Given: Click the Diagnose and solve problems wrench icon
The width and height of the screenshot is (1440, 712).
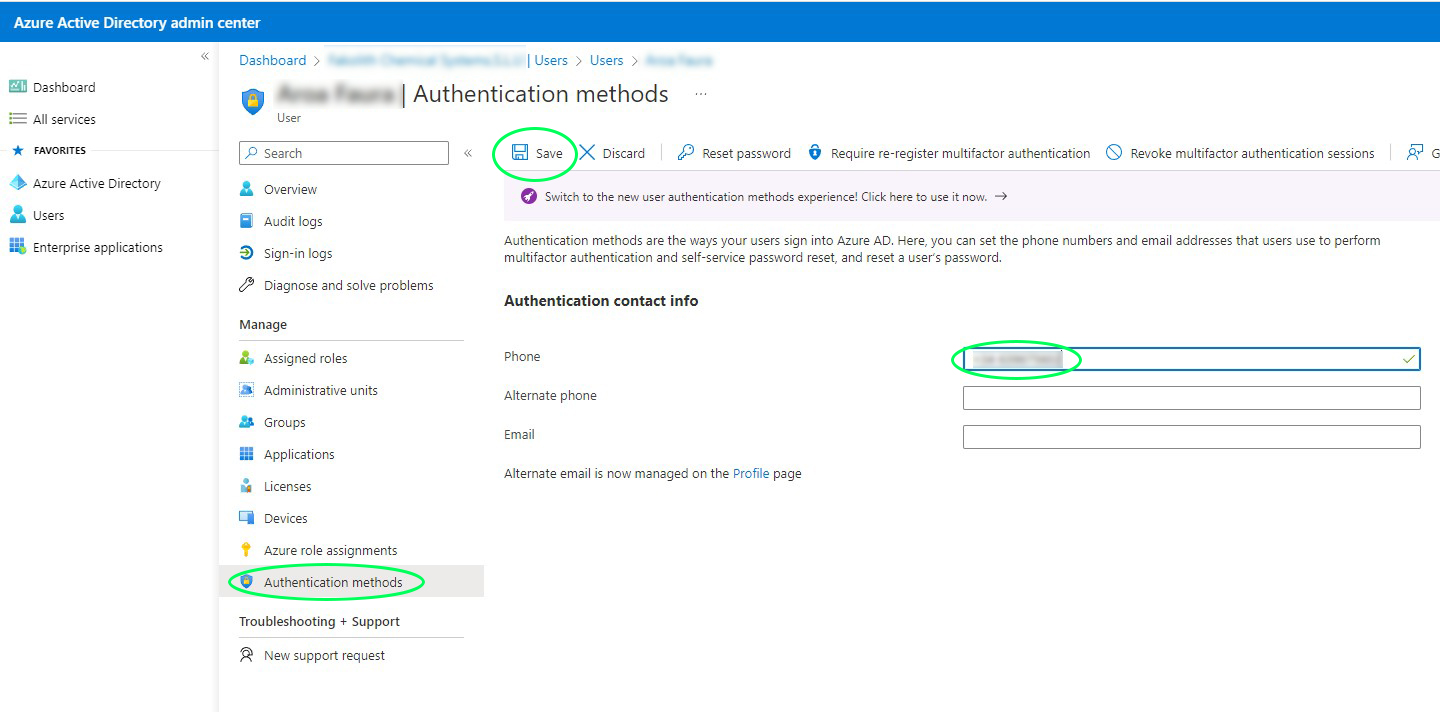Looking at the screenshot, I should tap(247, 285).
